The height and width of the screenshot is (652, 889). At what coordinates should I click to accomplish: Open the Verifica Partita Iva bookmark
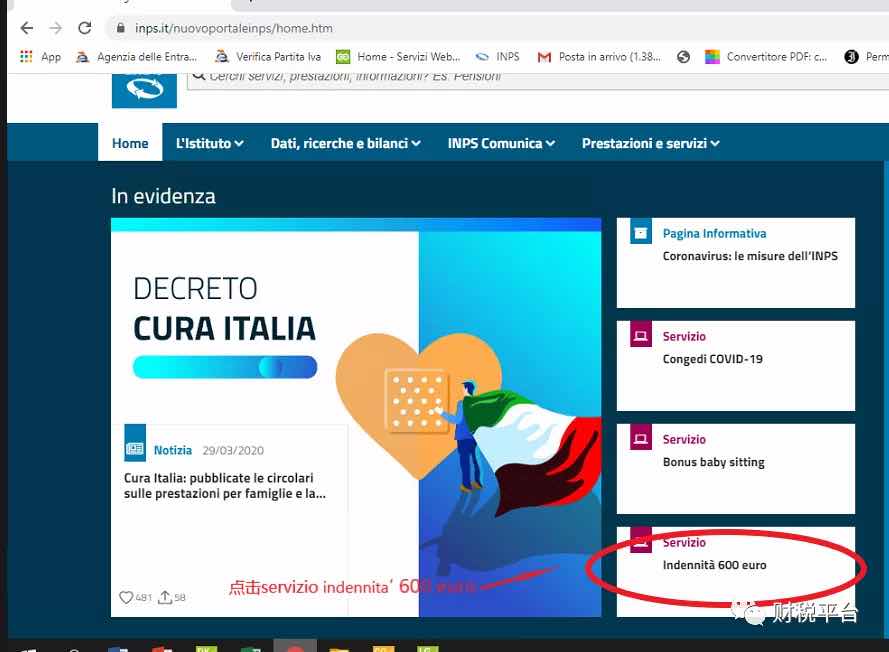(268, 57)
